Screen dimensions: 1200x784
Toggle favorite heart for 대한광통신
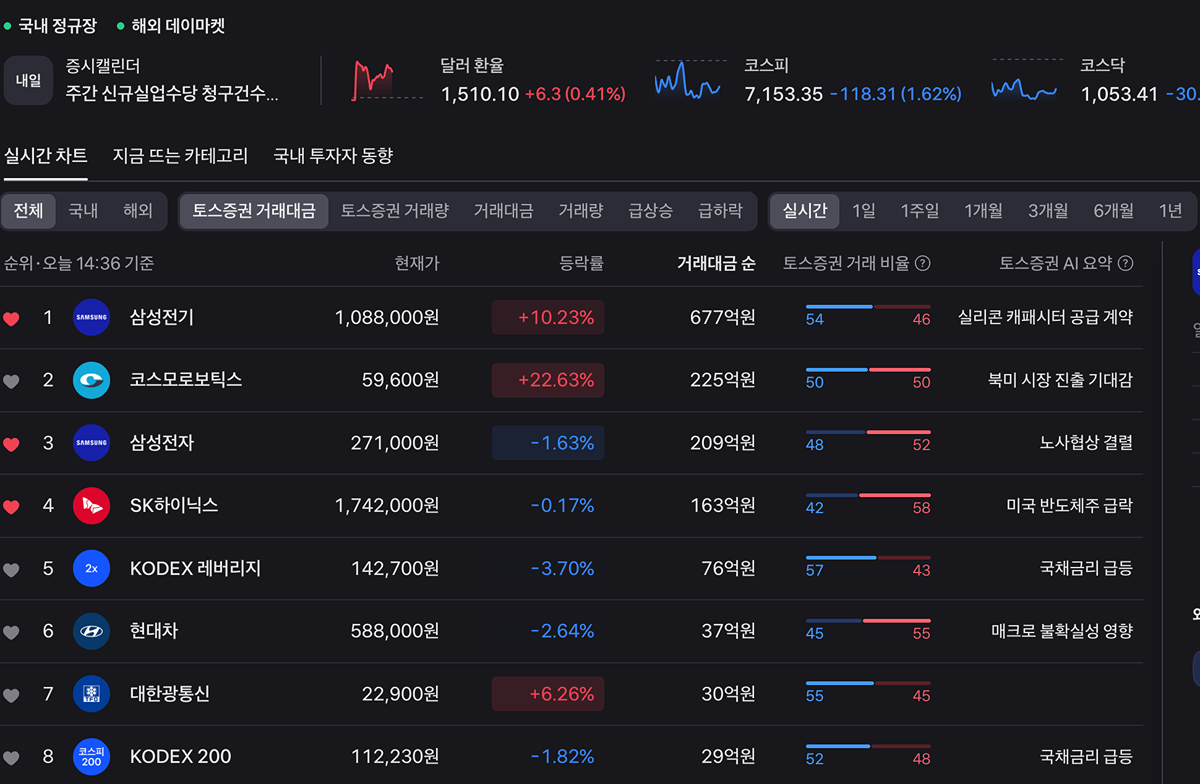coord(11,695)
